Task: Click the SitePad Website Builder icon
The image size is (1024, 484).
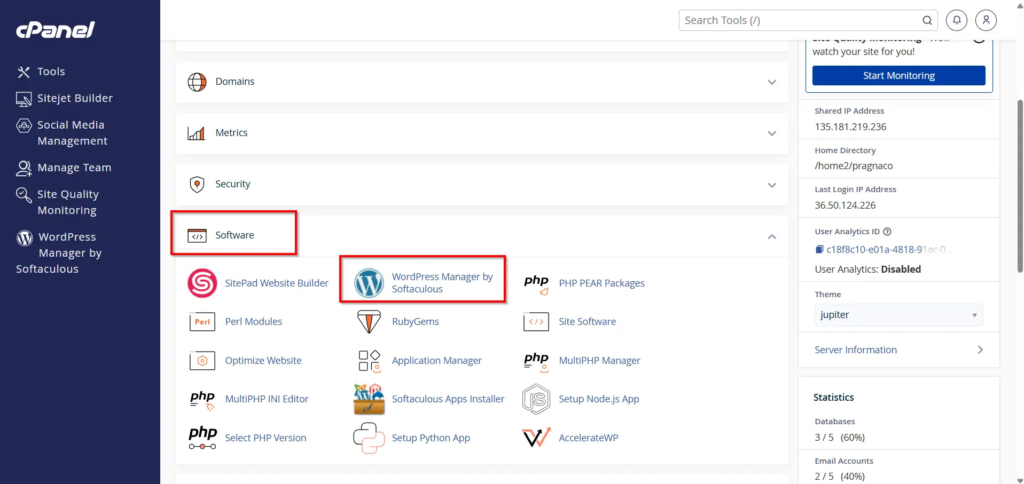Action: pos(202,283)
